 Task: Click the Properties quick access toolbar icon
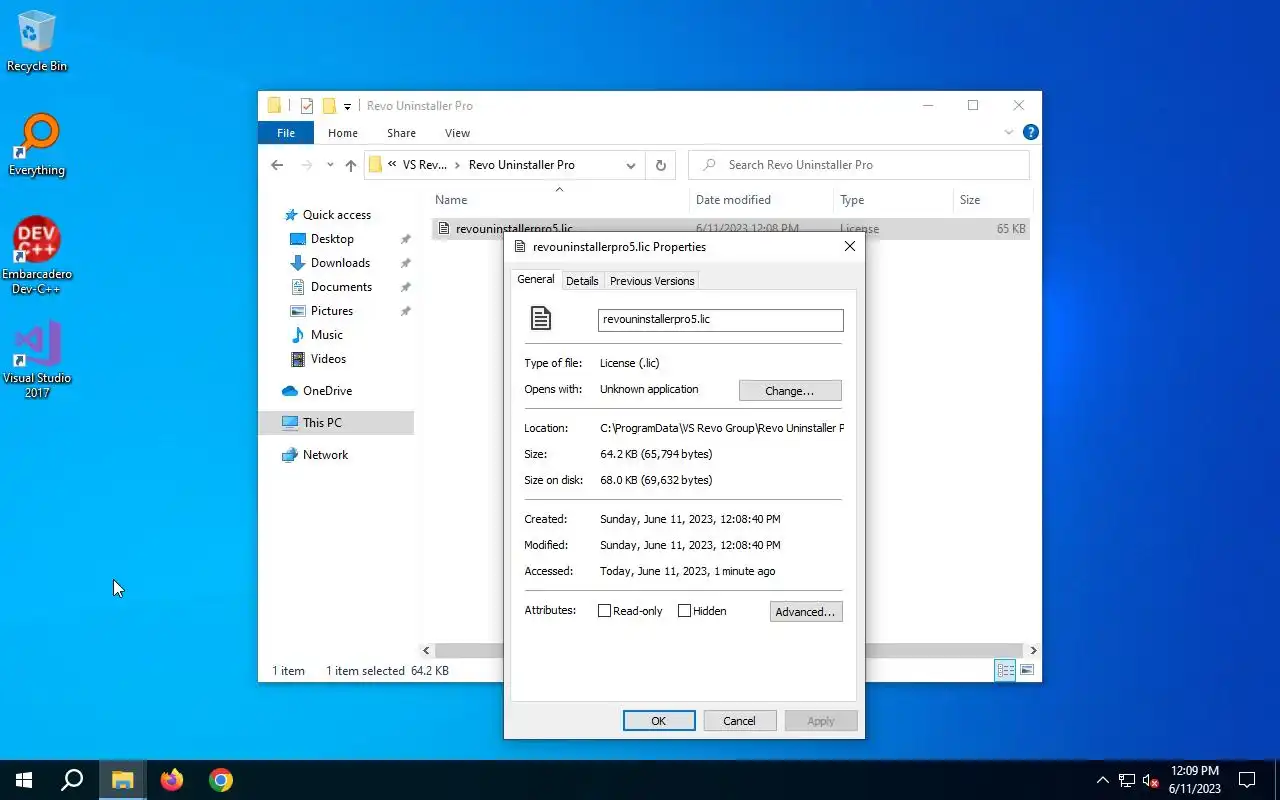coord(307,106)
